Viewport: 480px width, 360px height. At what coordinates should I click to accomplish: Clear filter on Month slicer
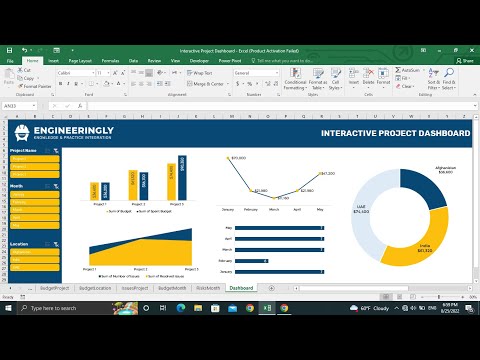[x=56, y=186]
